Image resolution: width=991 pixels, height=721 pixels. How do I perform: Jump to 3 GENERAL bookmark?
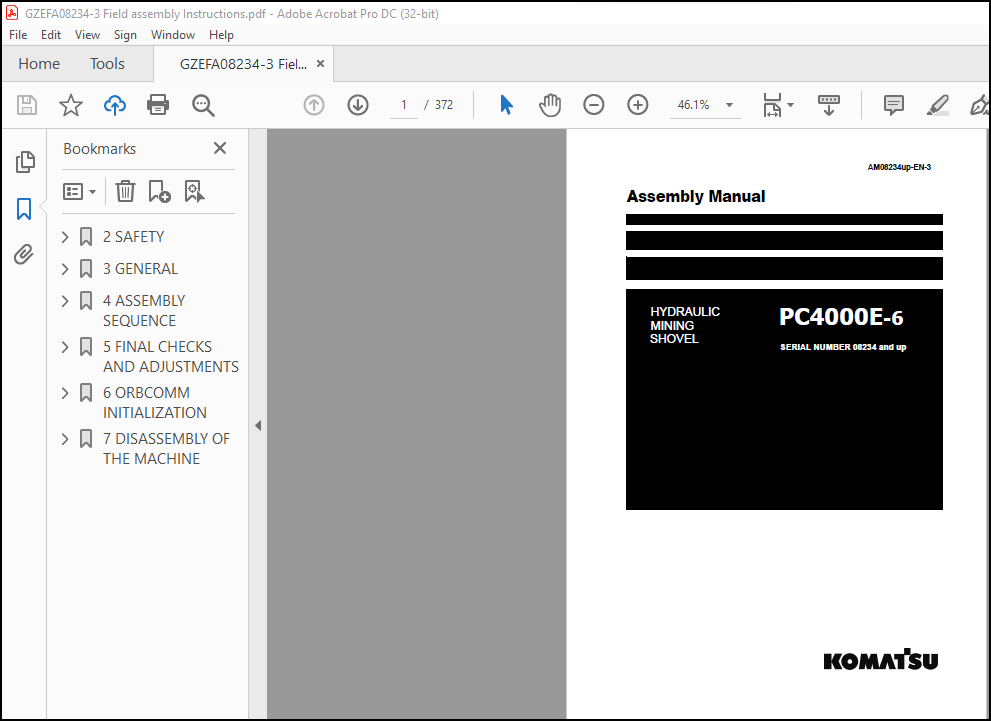(140, 269)
